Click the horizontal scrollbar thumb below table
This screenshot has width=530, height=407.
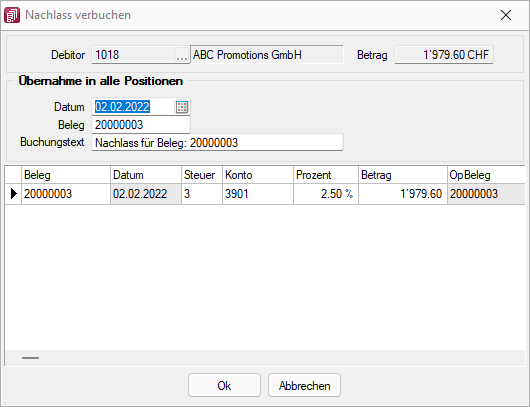(30, 358)
